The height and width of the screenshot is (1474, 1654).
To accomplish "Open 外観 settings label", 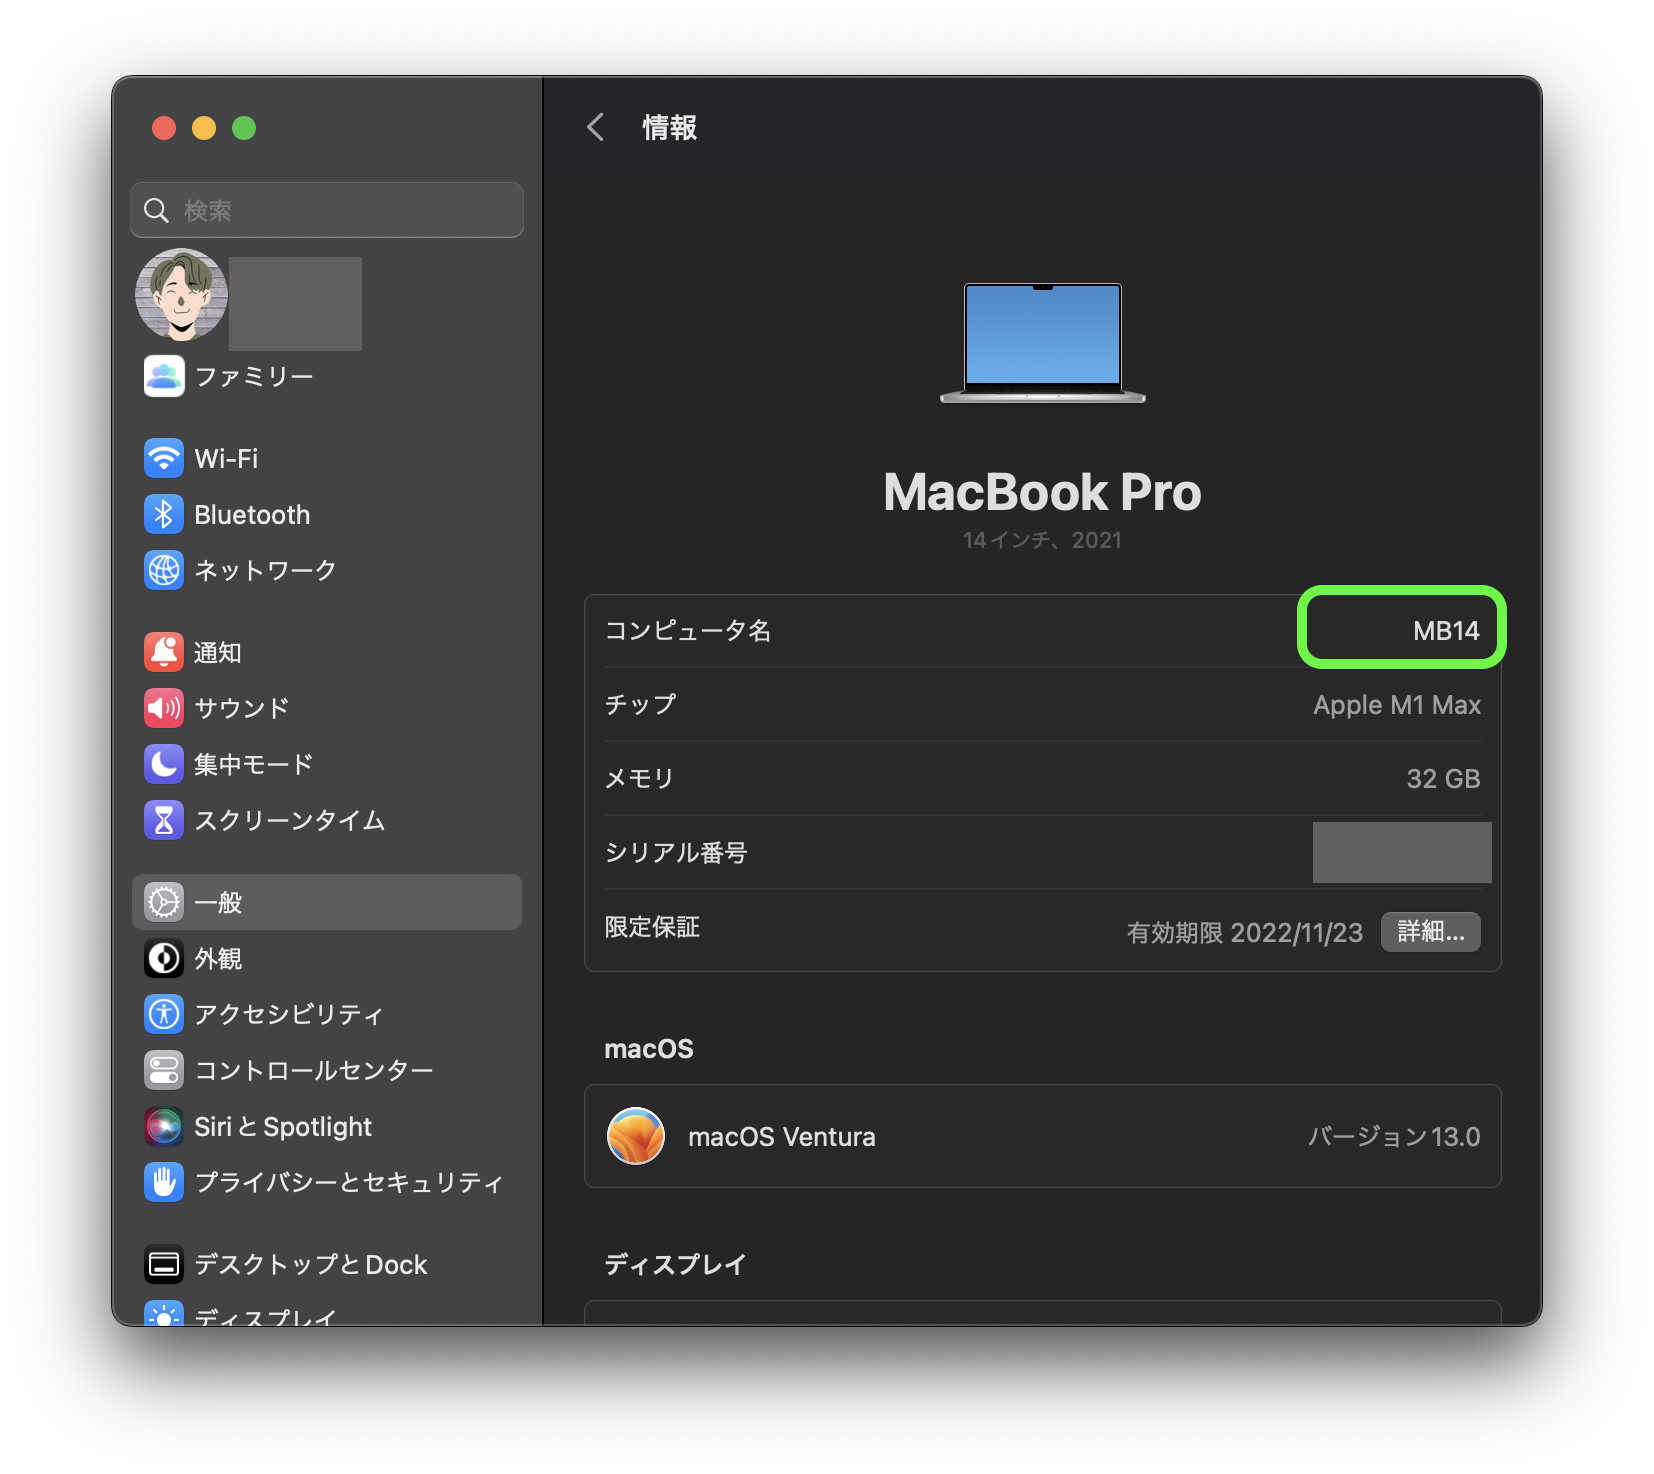I will 218,959.
